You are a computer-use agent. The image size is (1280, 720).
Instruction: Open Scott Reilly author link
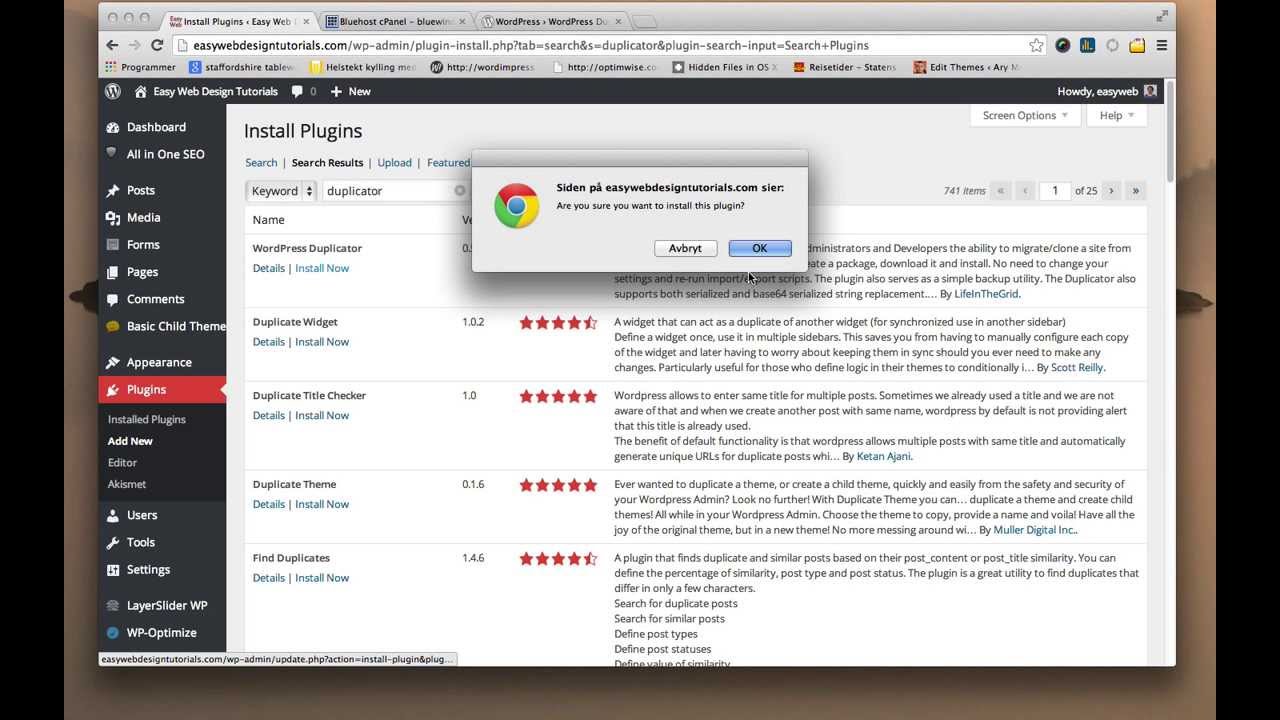1077,367
